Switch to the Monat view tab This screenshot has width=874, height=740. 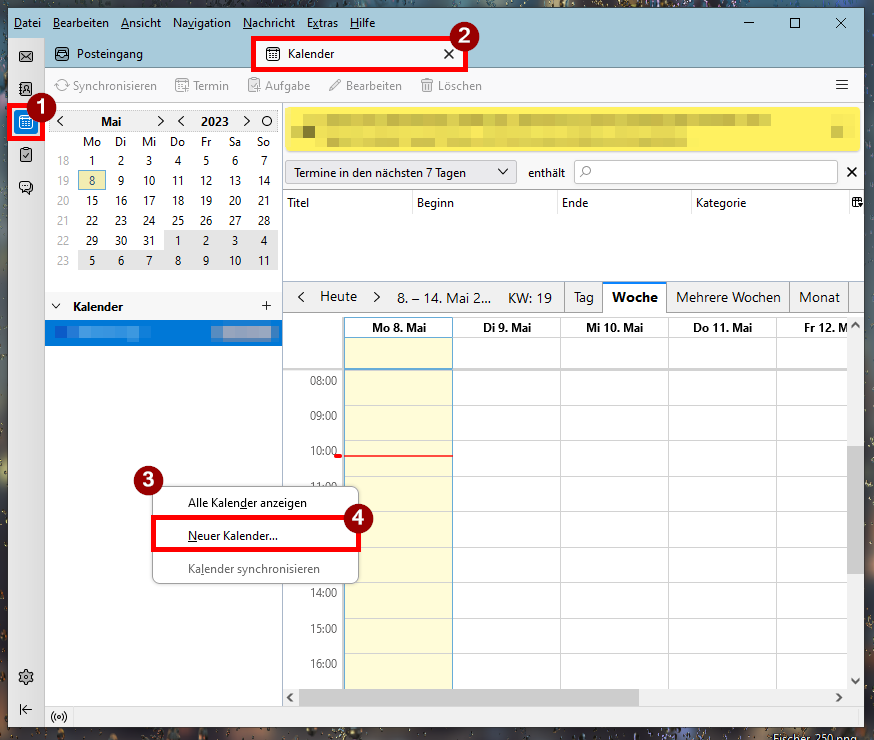[819, 297]
